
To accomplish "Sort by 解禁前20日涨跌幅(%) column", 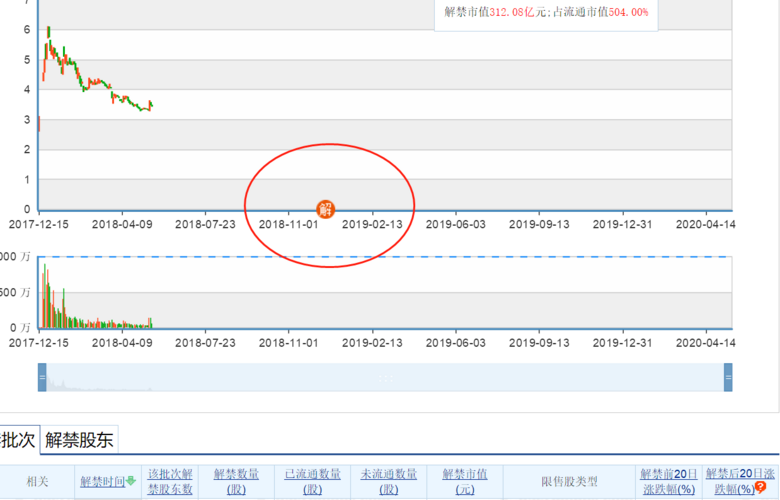I will click(669, 482).
